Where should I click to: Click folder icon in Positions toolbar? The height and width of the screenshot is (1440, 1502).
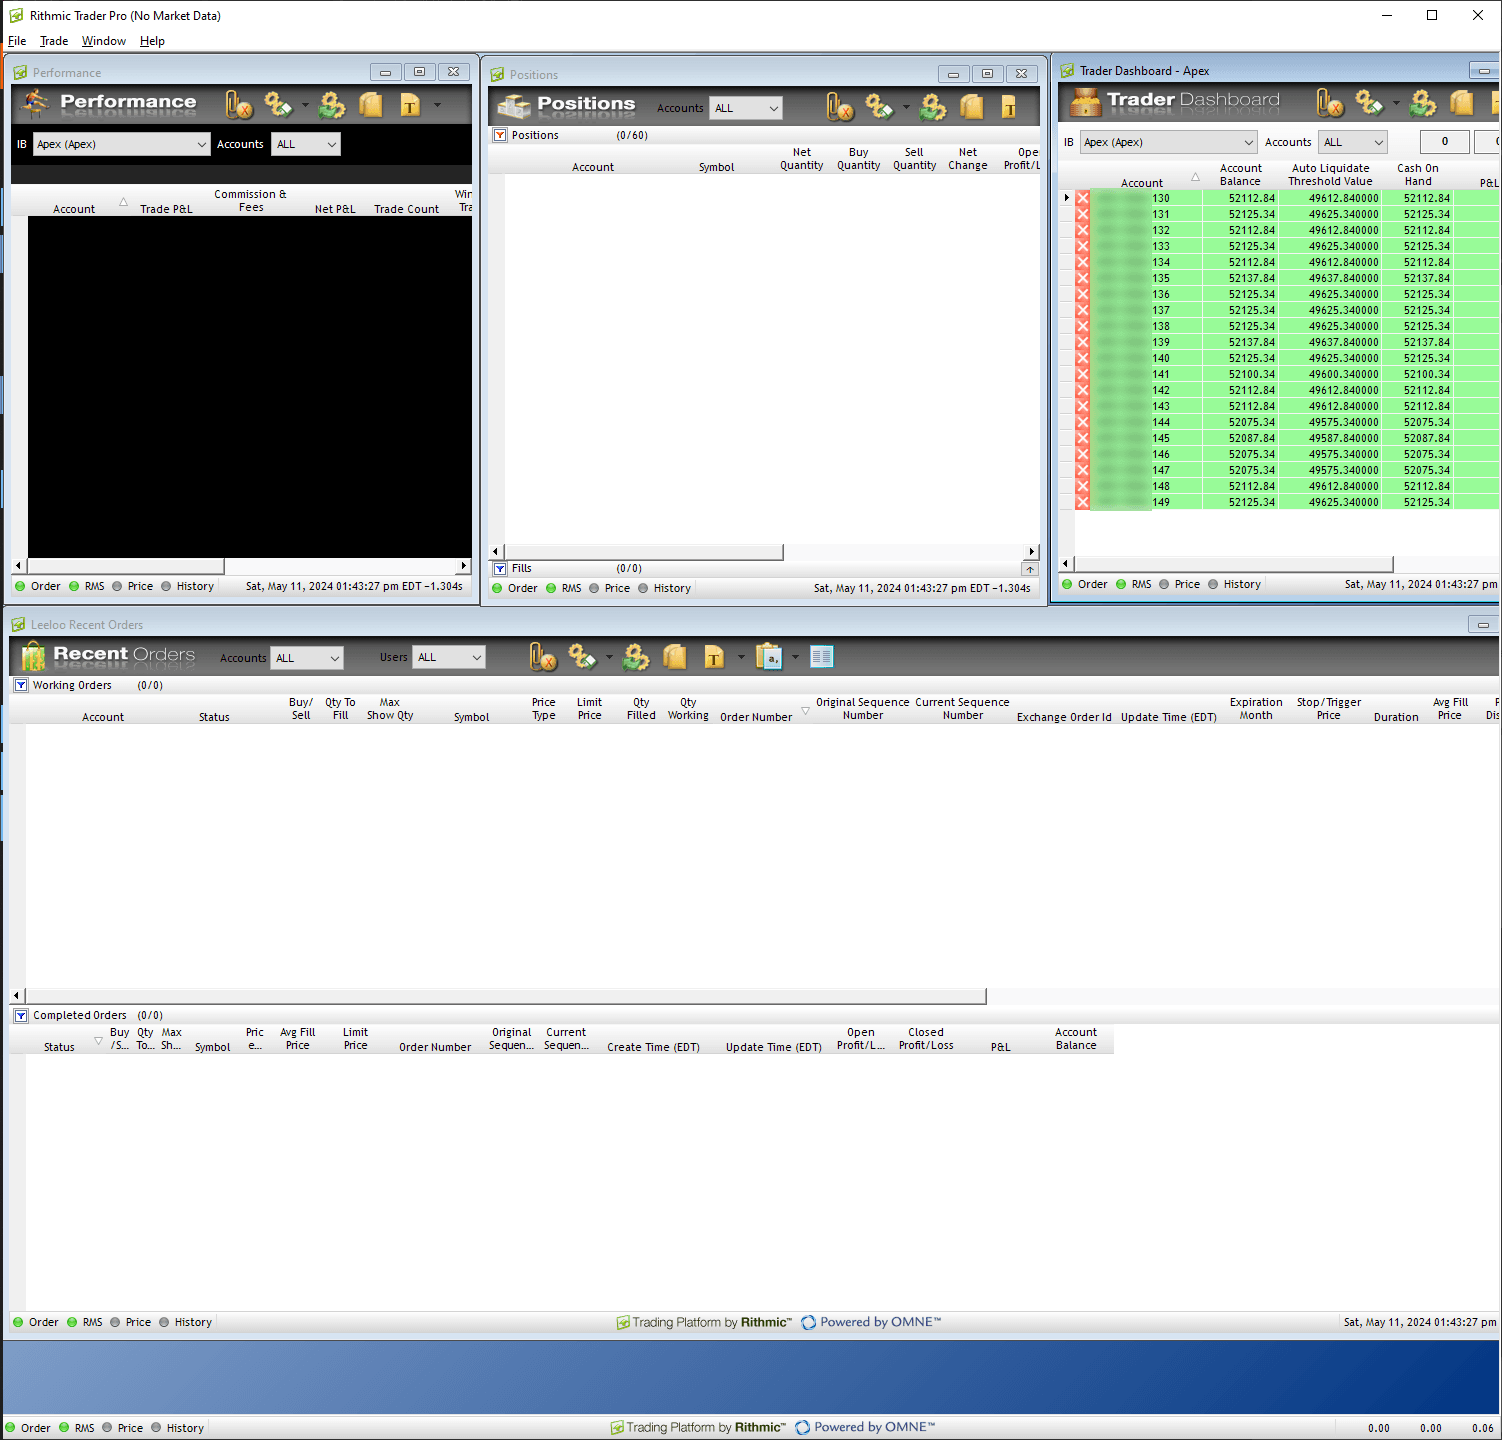pyautogui.click(x=971, y=107)
